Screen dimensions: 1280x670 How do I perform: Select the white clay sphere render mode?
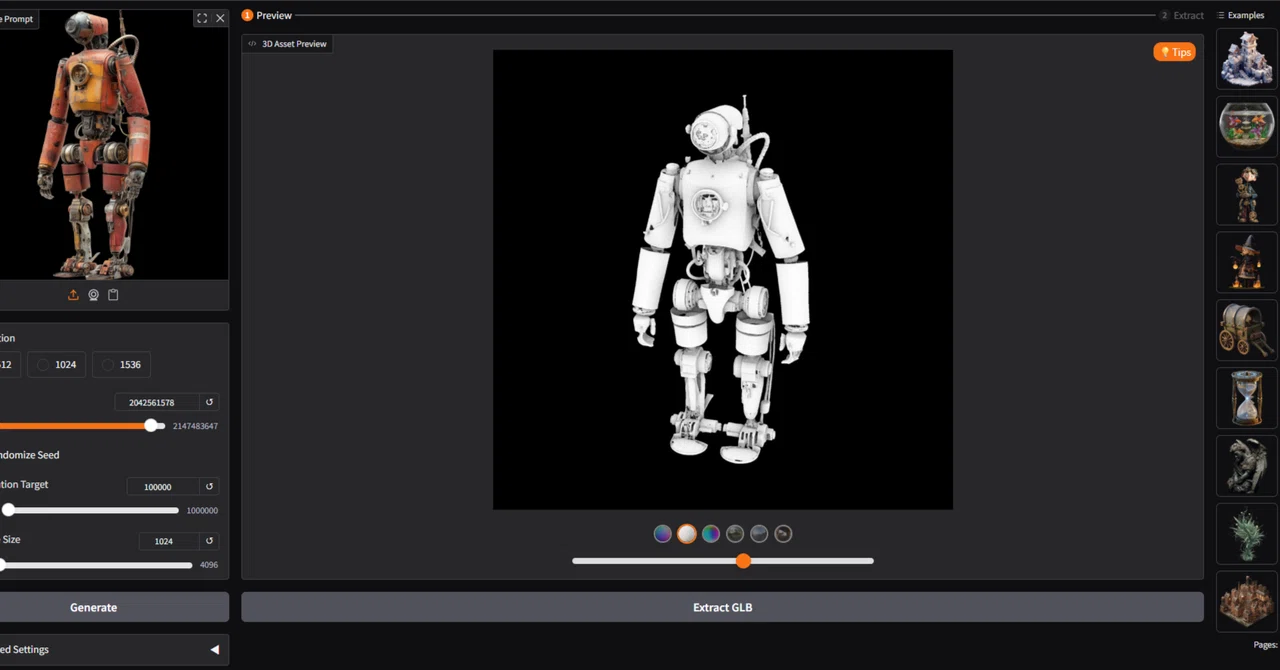(x=687, y=534)
